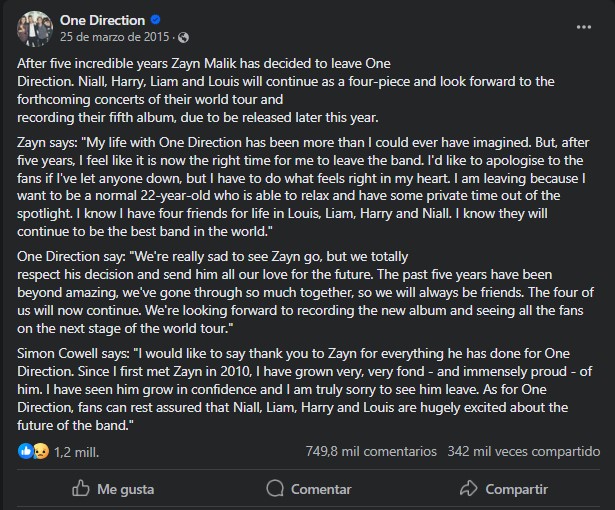Click the "Simon Cowell says" paragraph
The width and height of the screenshot is (615, 510).
click(x=300, y=389)
